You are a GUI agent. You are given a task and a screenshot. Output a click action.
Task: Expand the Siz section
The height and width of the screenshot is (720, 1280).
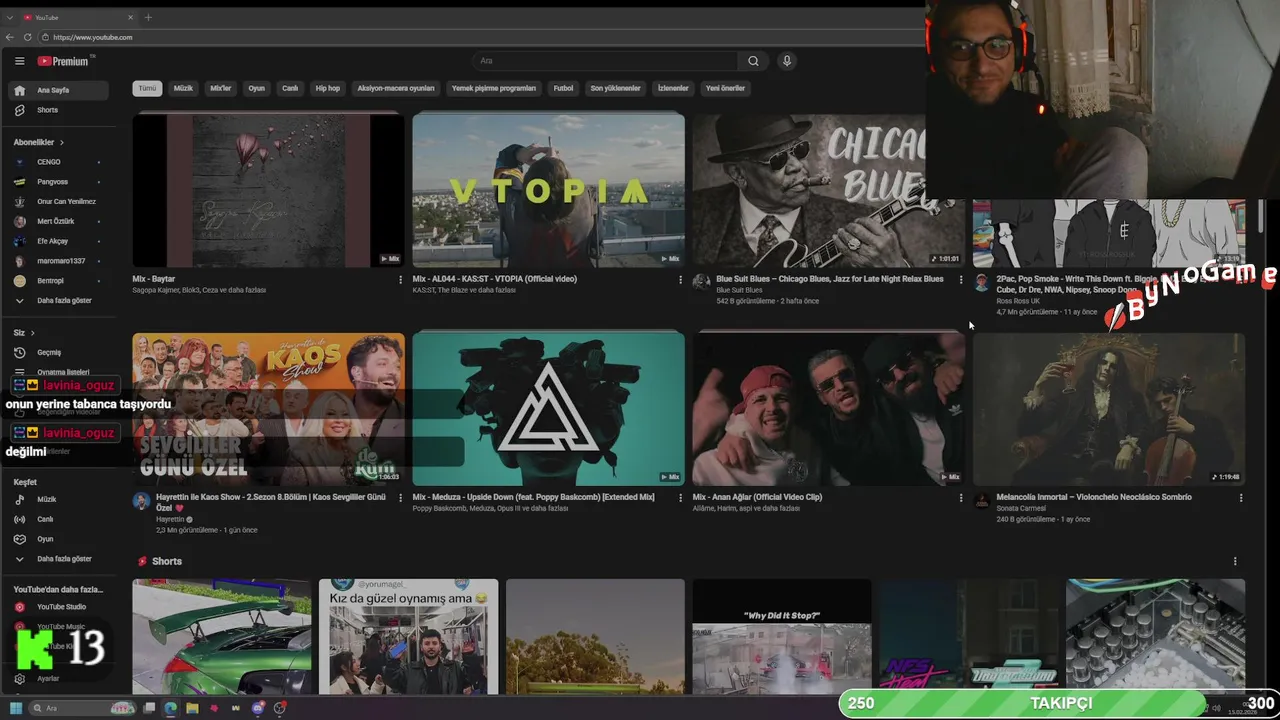24,332
